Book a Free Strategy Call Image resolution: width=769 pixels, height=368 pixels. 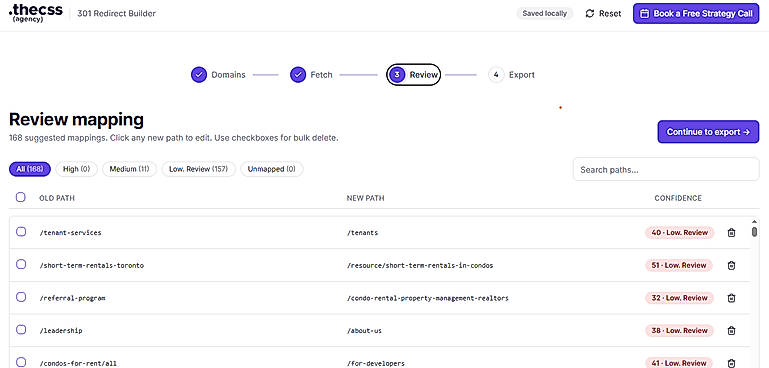point(696,14)
